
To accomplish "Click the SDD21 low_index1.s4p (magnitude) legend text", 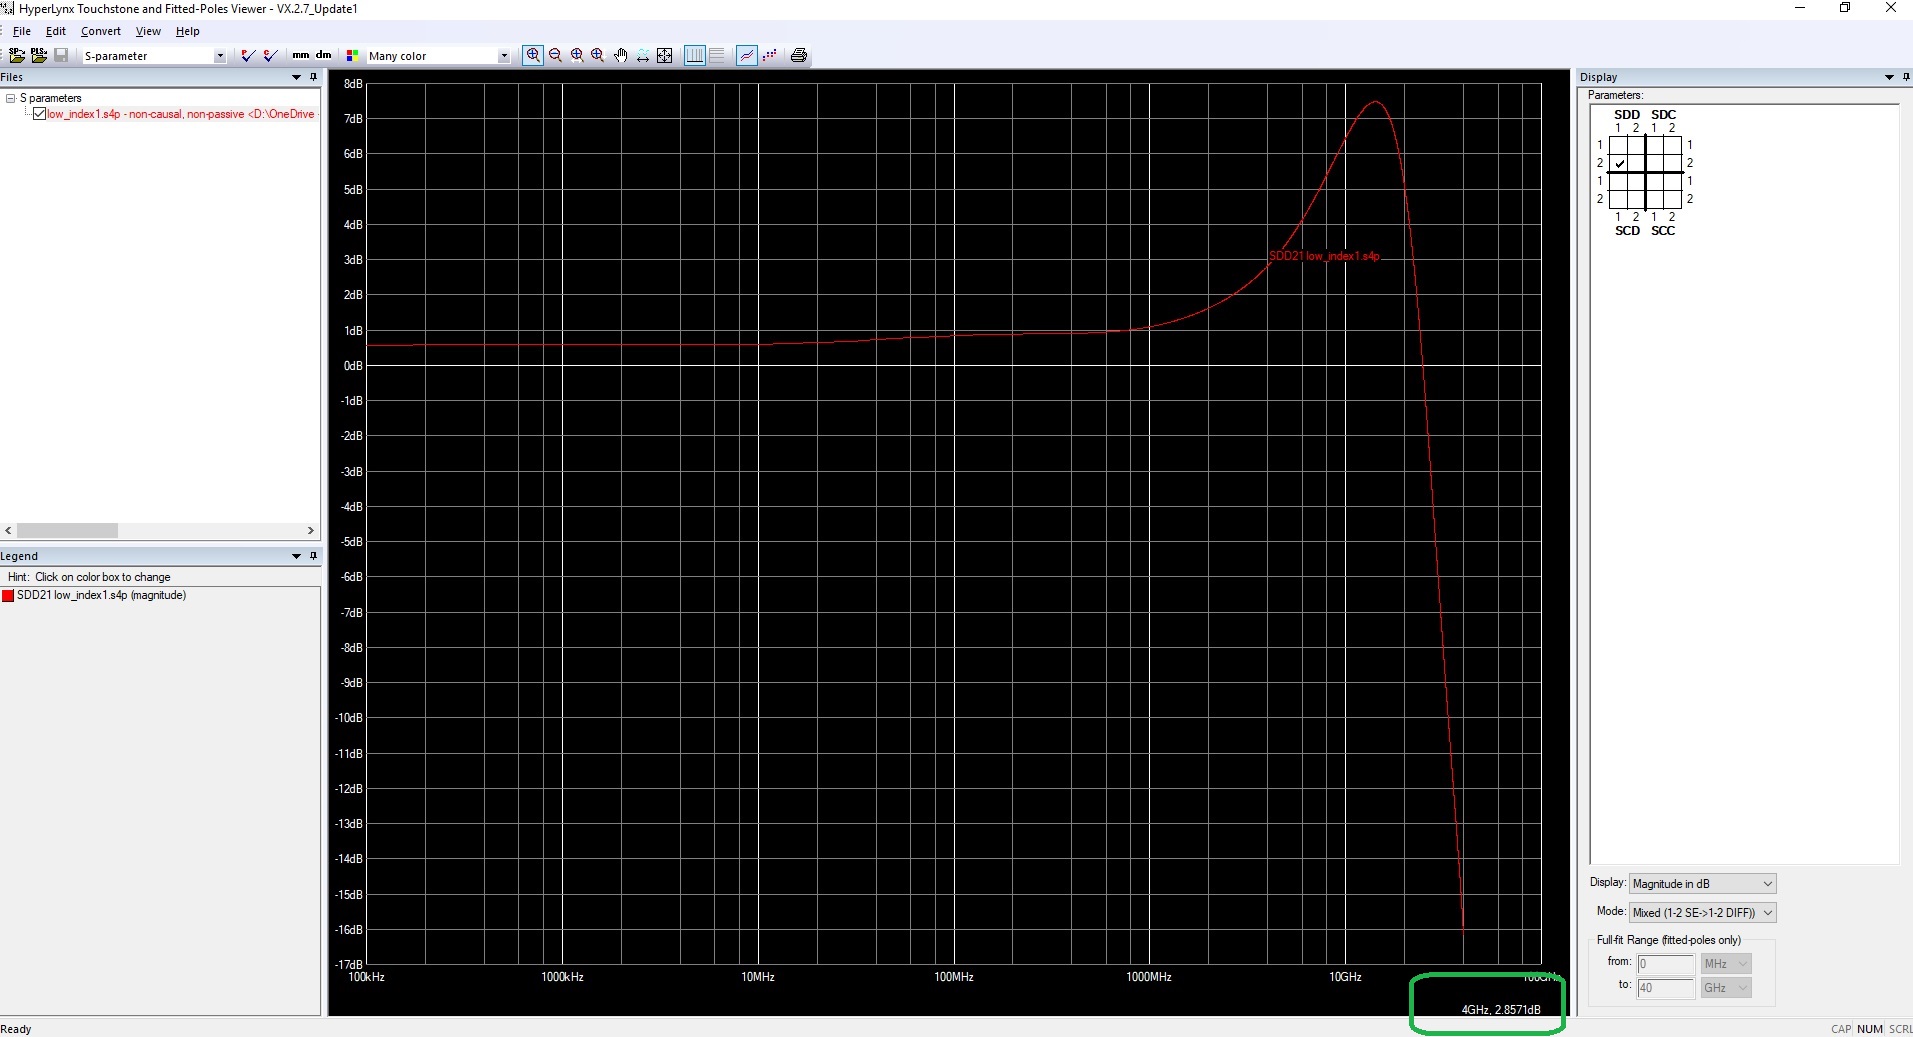I will coord(101,595).
